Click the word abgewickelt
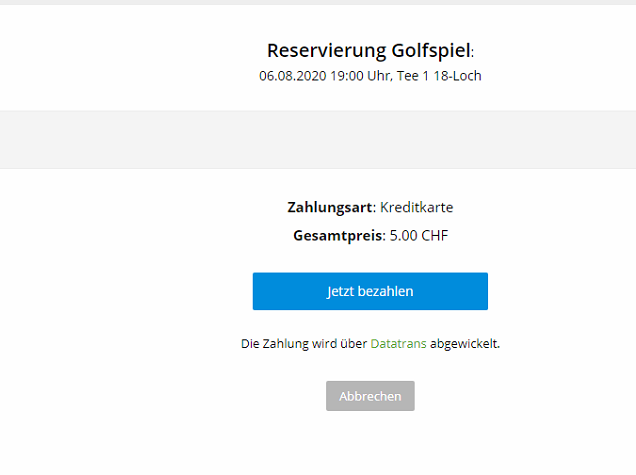 point(464,343)
